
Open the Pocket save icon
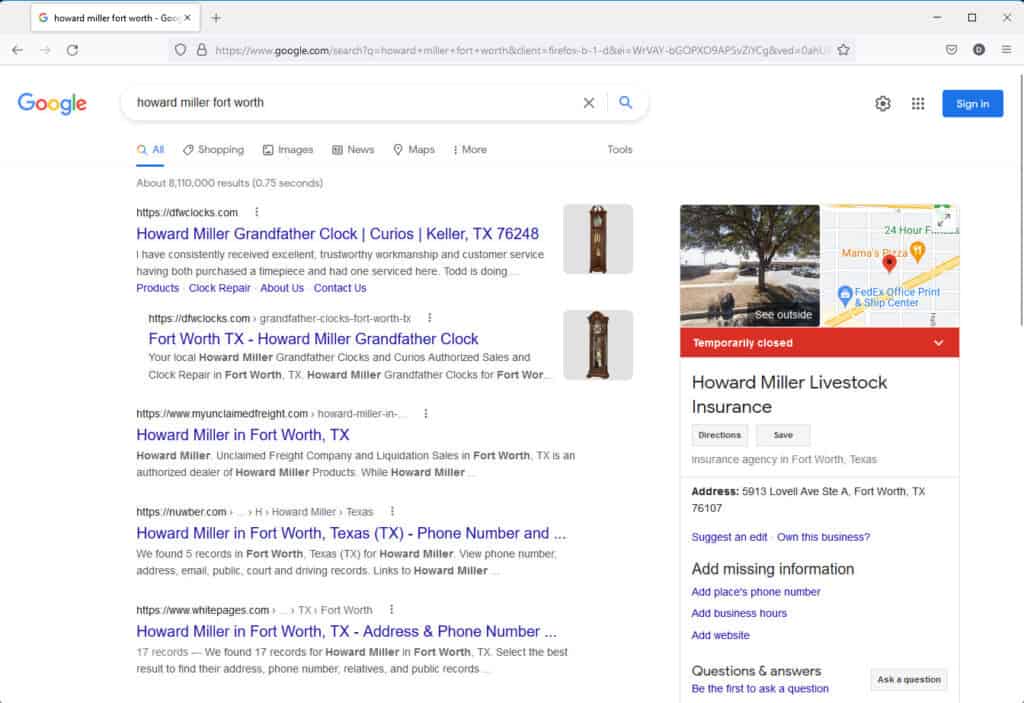(x=952, y=50)
